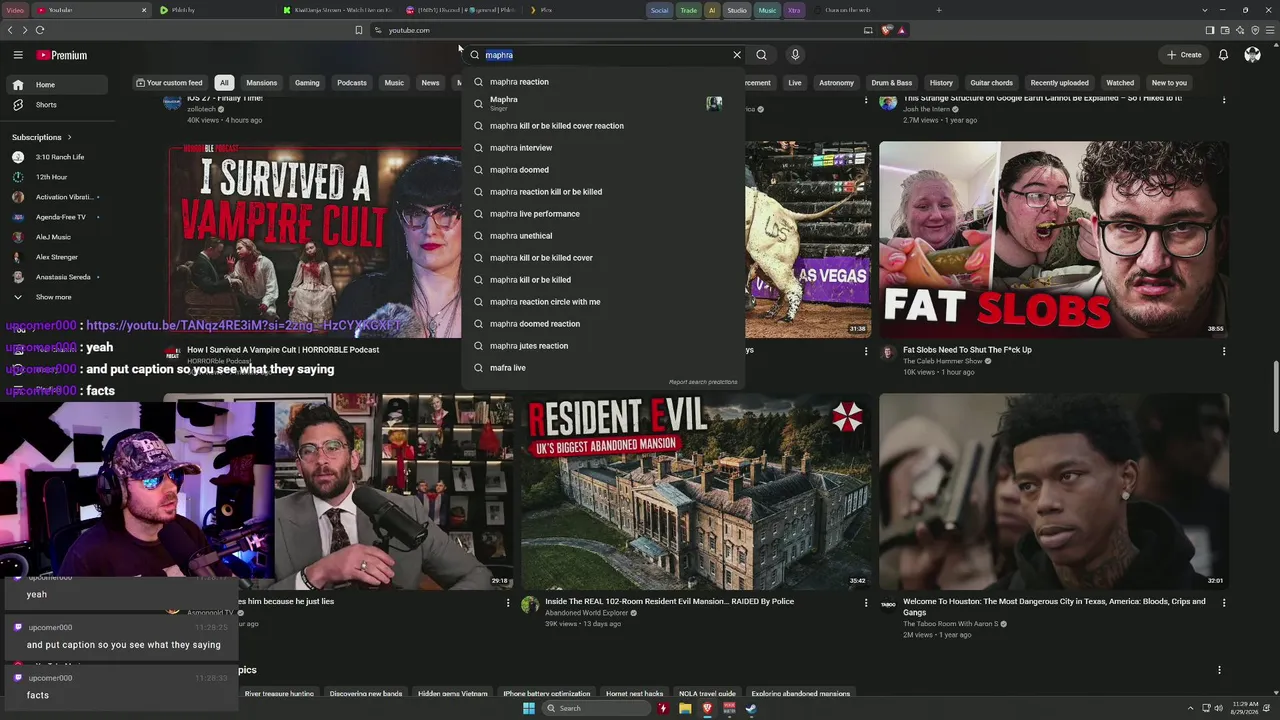The height and width of the screenshot is (720, 1280).
Task: Open the account avatar menu
Action: [x=1252, y=55]
